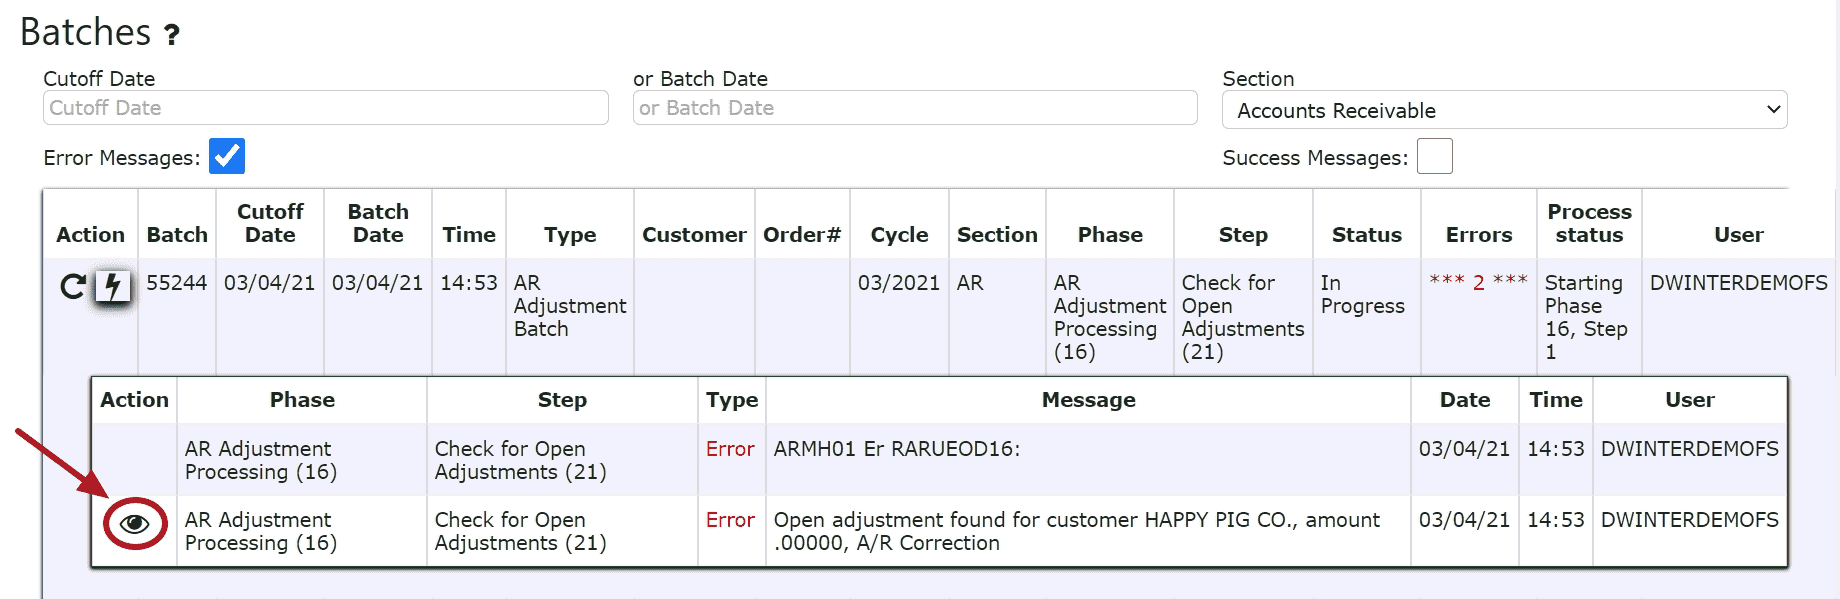This screenshot has width=1840, height=599.
Task: Click the Message column header in details
Action: pyautogui.click(x=1088, y=400)
